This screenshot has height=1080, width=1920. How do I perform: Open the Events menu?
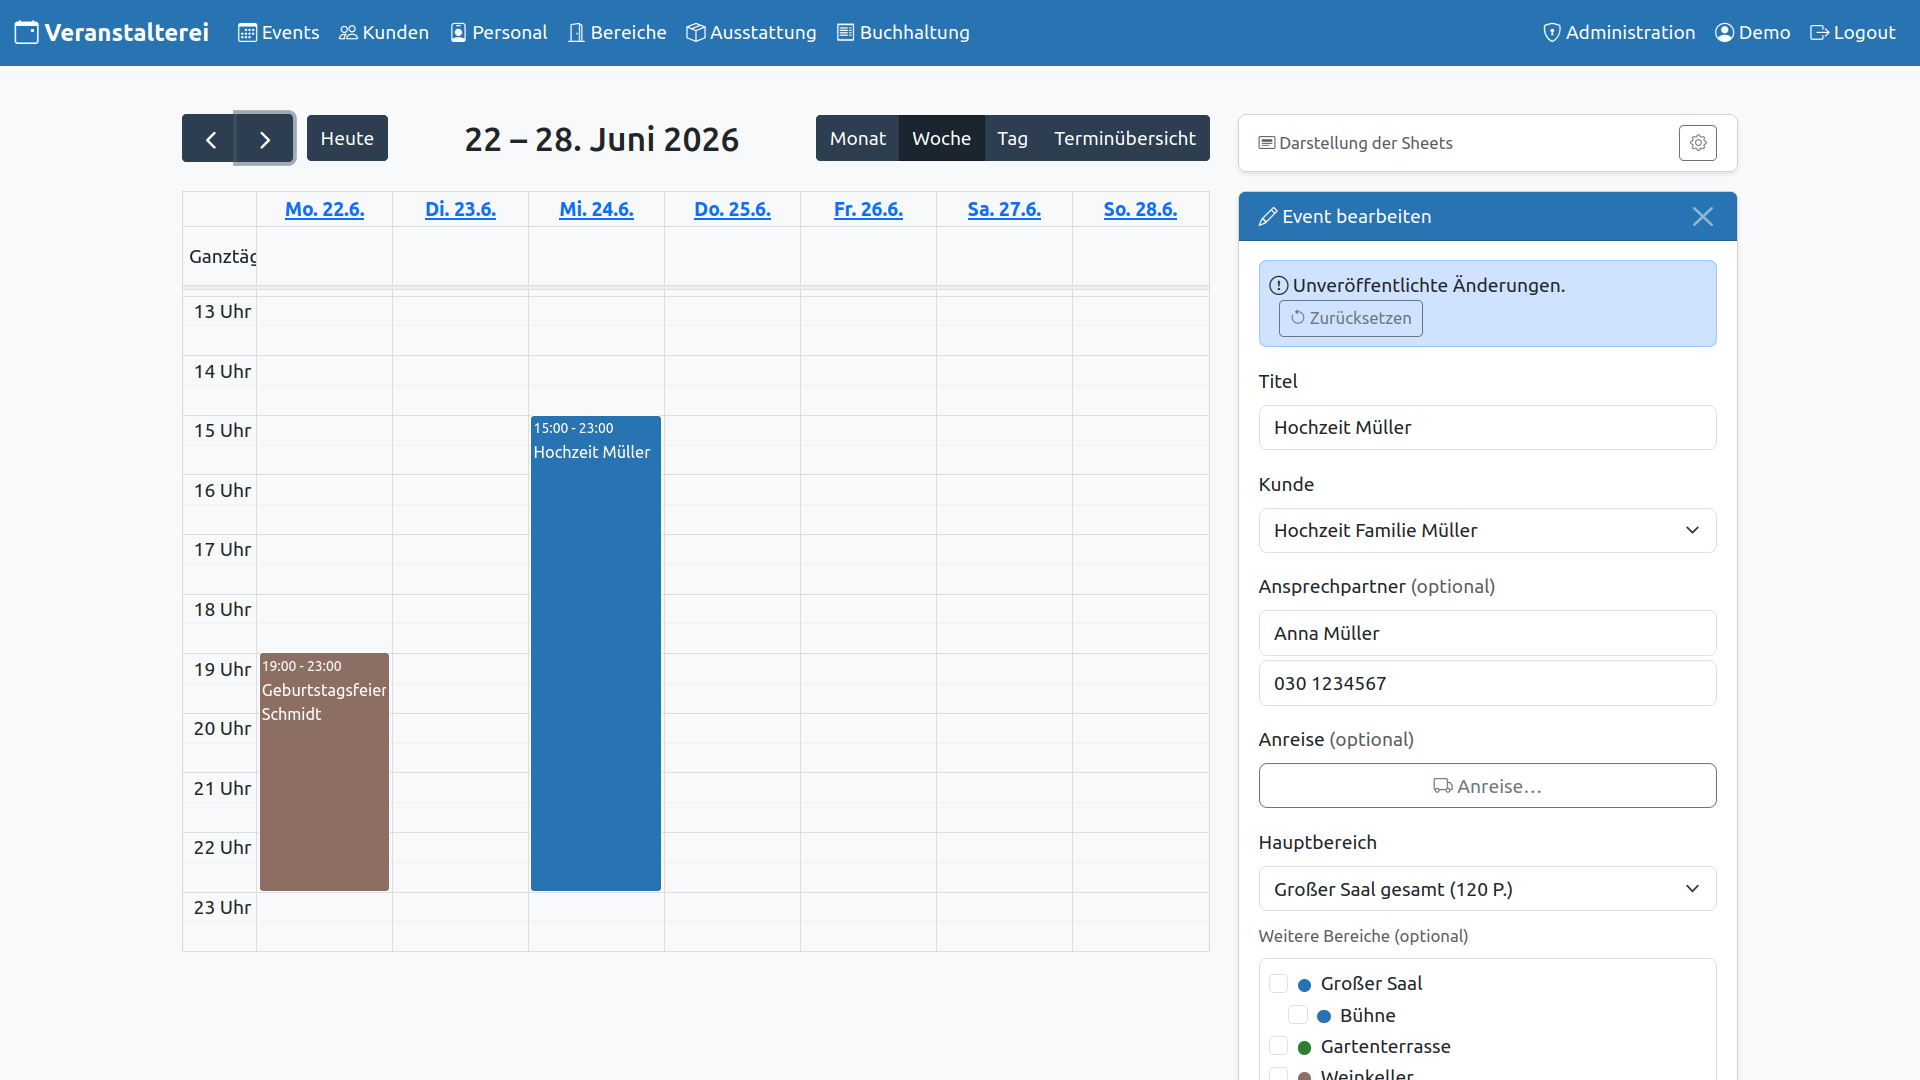[x=279, y=33]
